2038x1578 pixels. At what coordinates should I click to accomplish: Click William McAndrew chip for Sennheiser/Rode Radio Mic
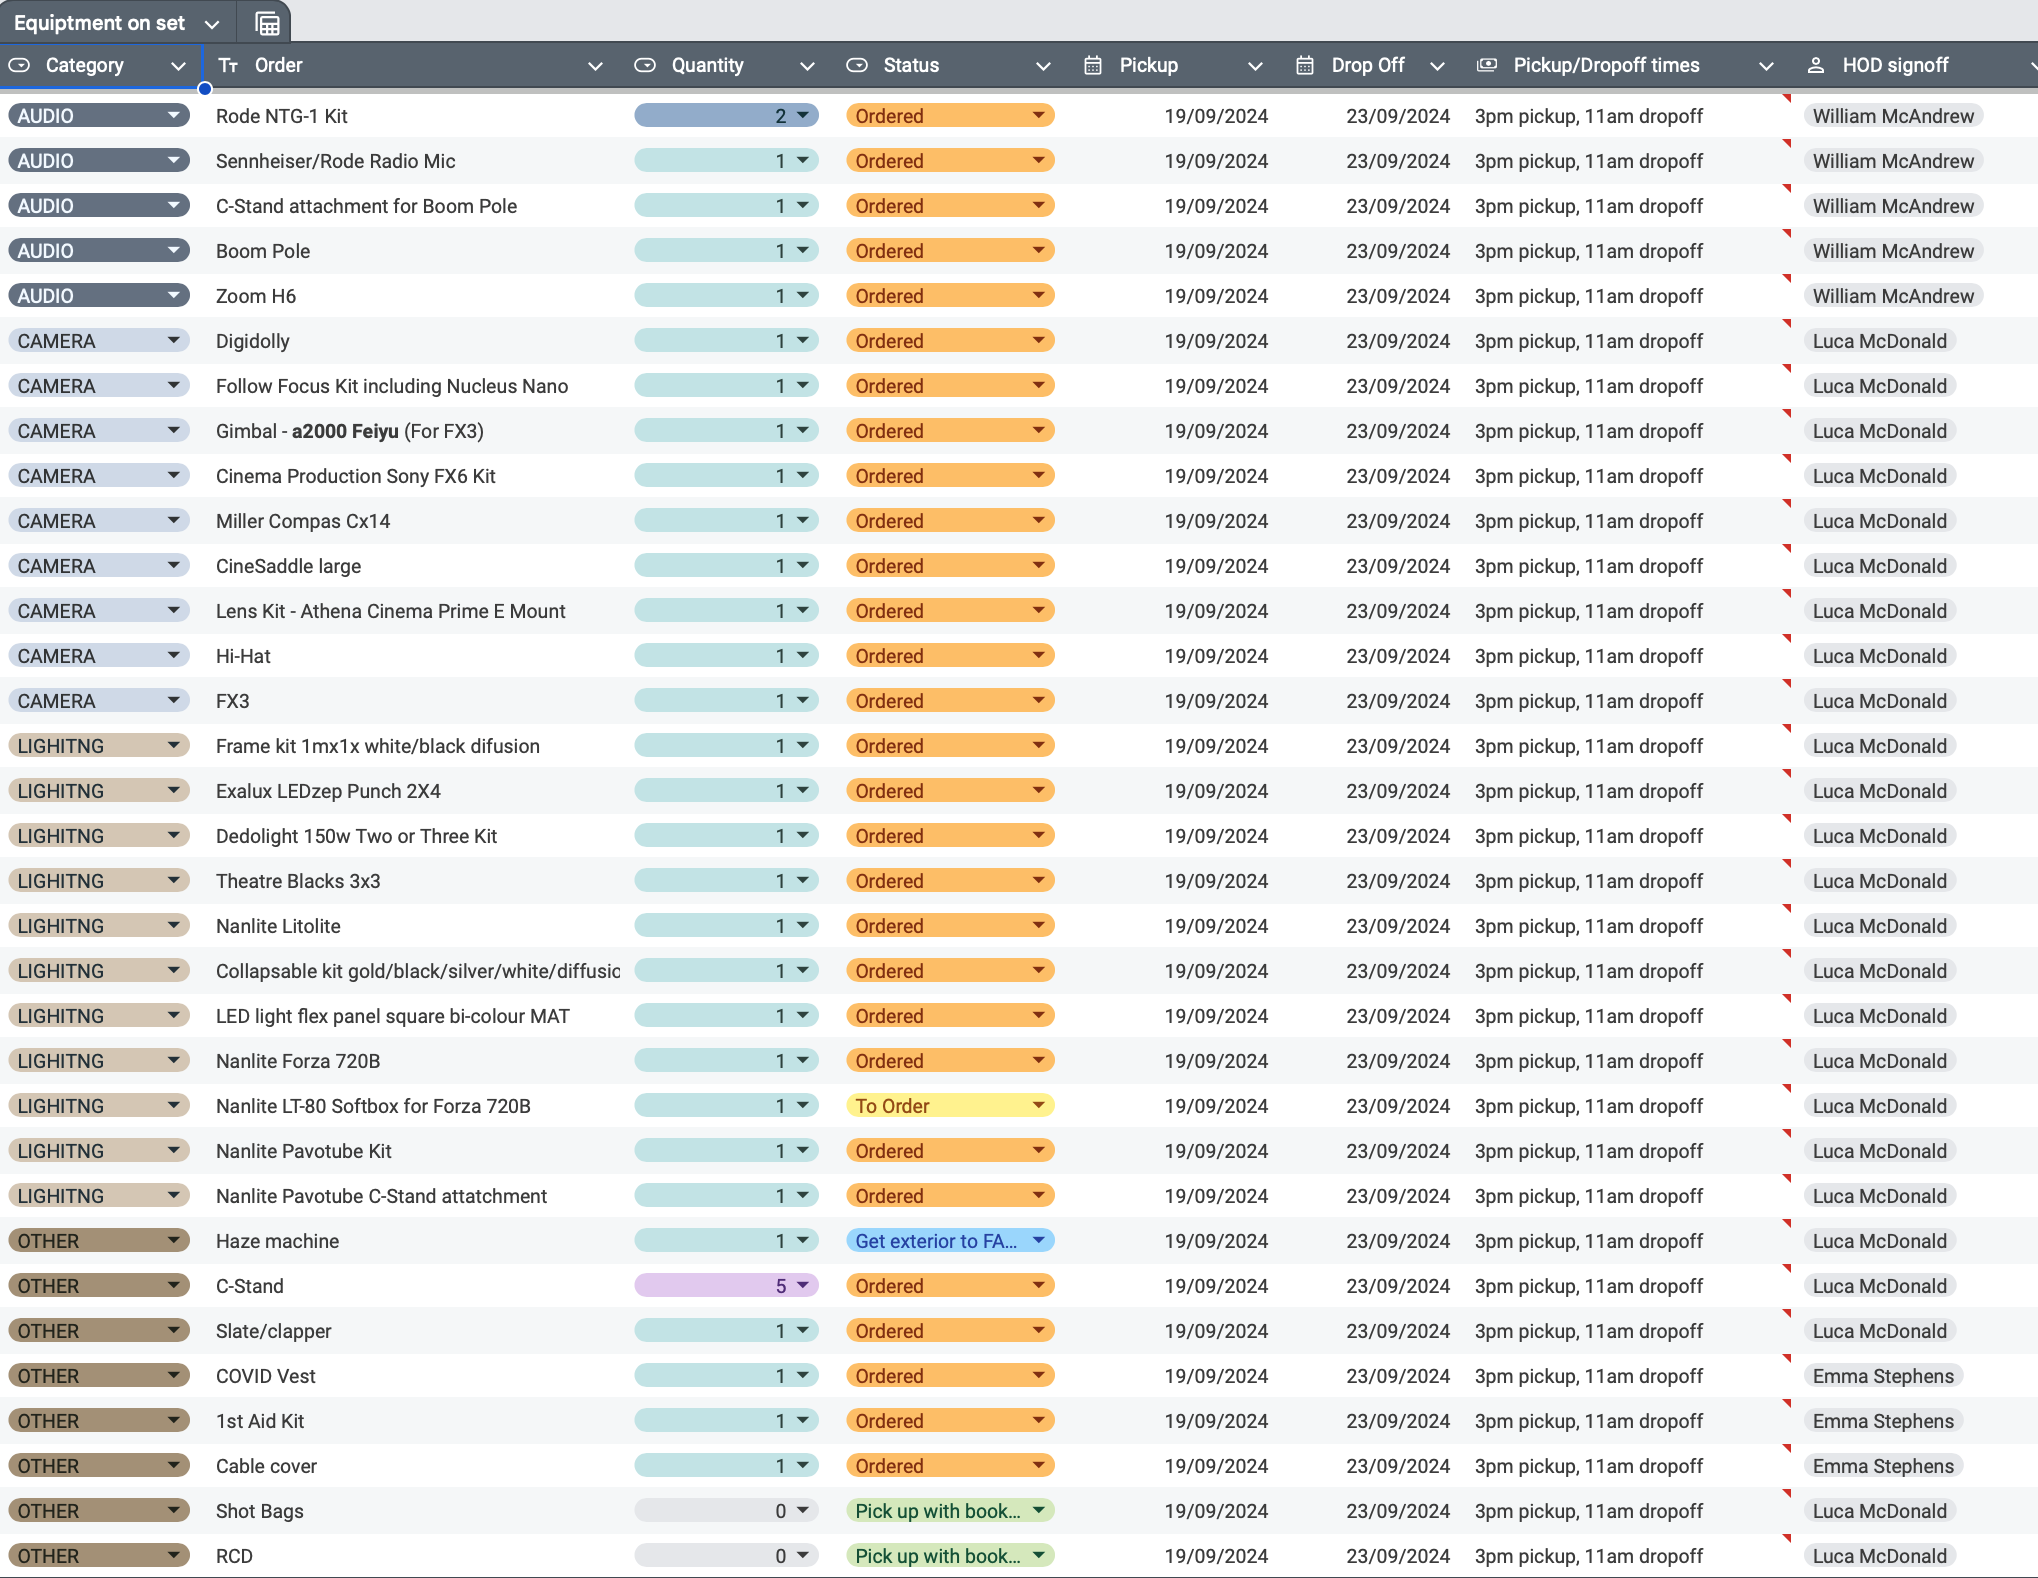click(x=1893, y=161)
